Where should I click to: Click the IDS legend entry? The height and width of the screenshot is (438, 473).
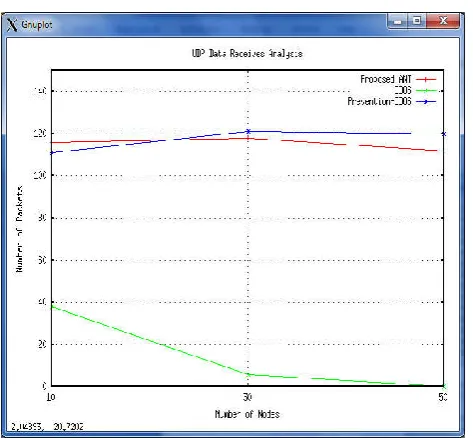pos(403,90)
